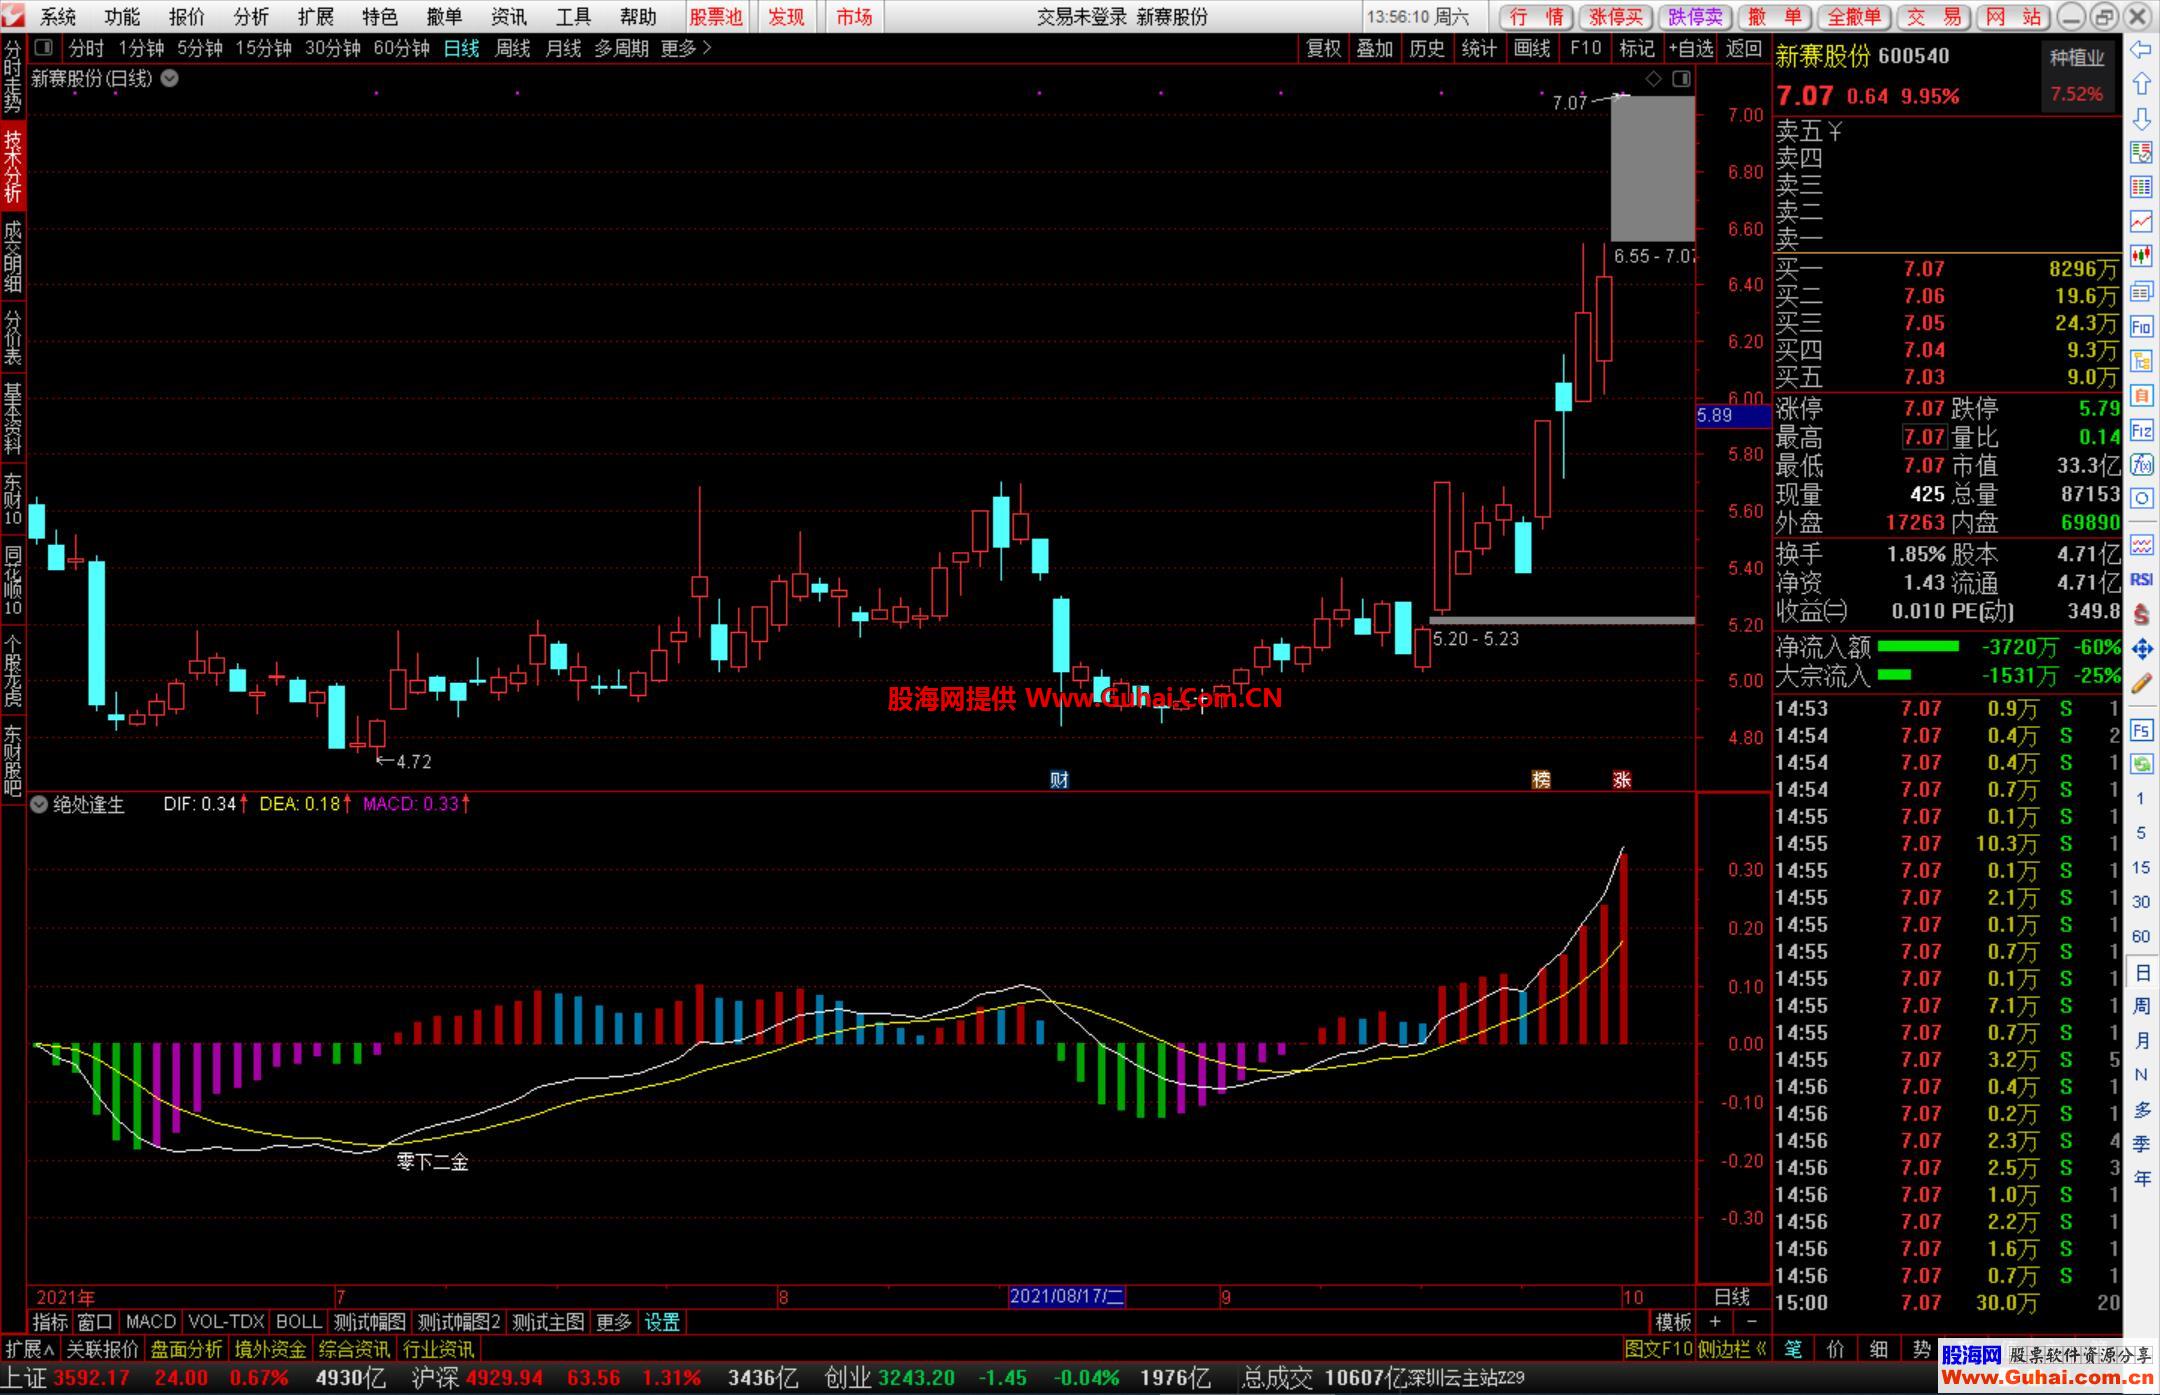
Task: Expand the 绝处逢生 indicator dropdown arrow
Action: point(39,804)
